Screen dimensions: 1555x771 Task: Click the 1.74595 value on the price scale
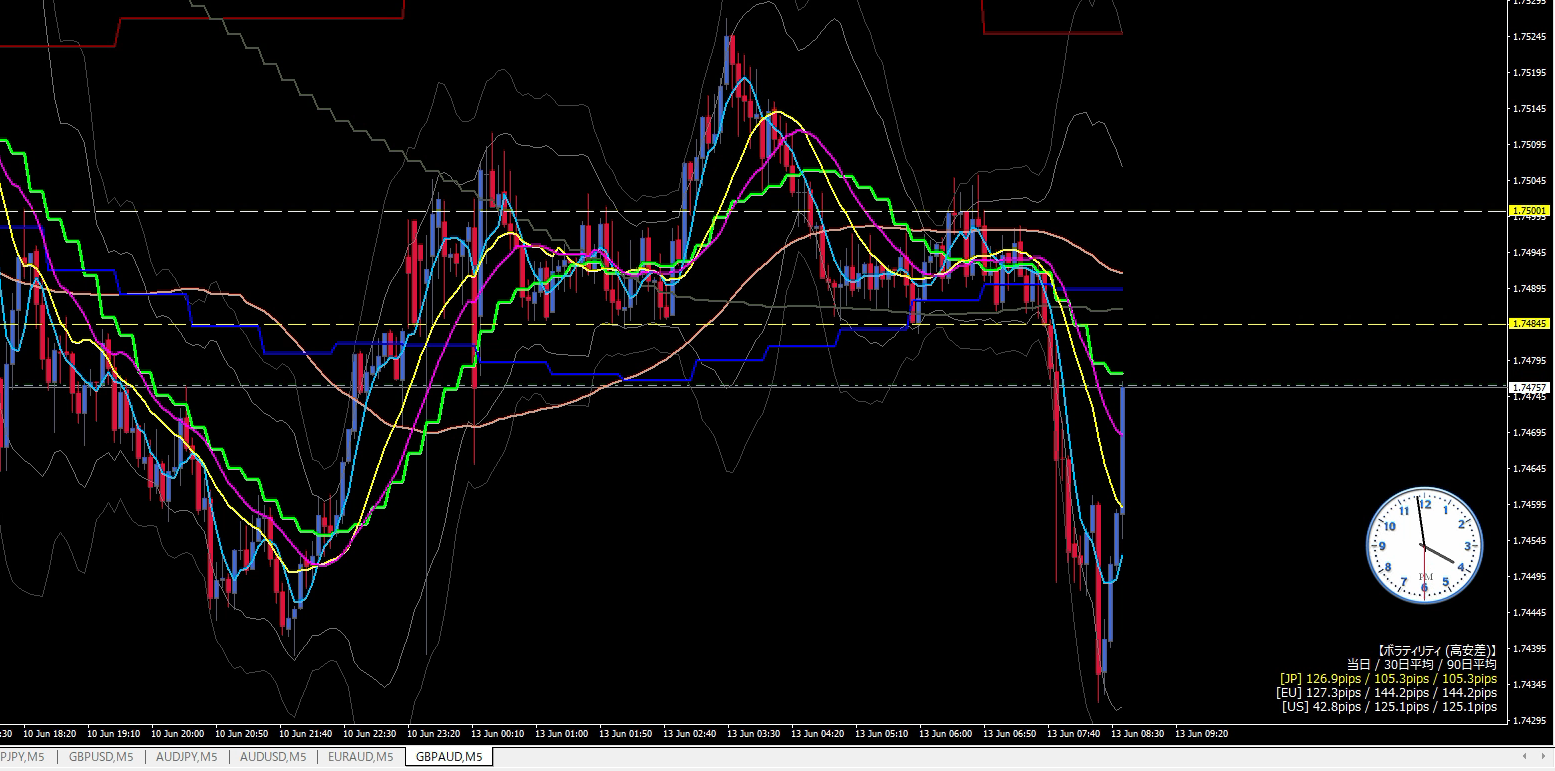point(1530,505)
